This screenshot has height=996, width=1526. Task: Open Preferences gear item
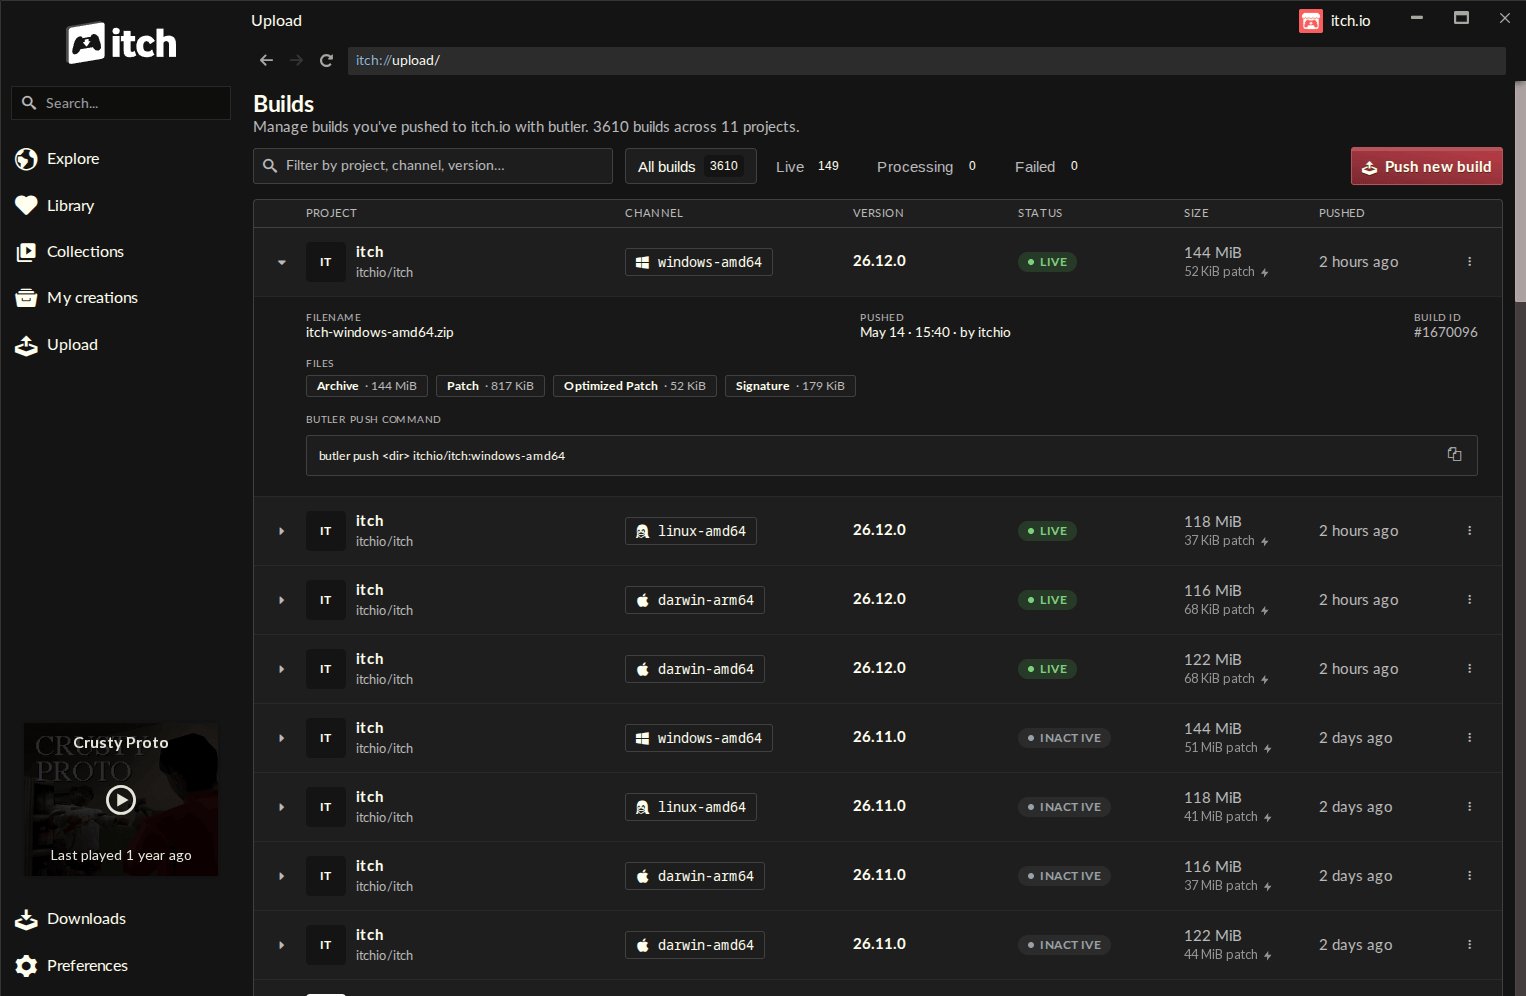[71, 966]
